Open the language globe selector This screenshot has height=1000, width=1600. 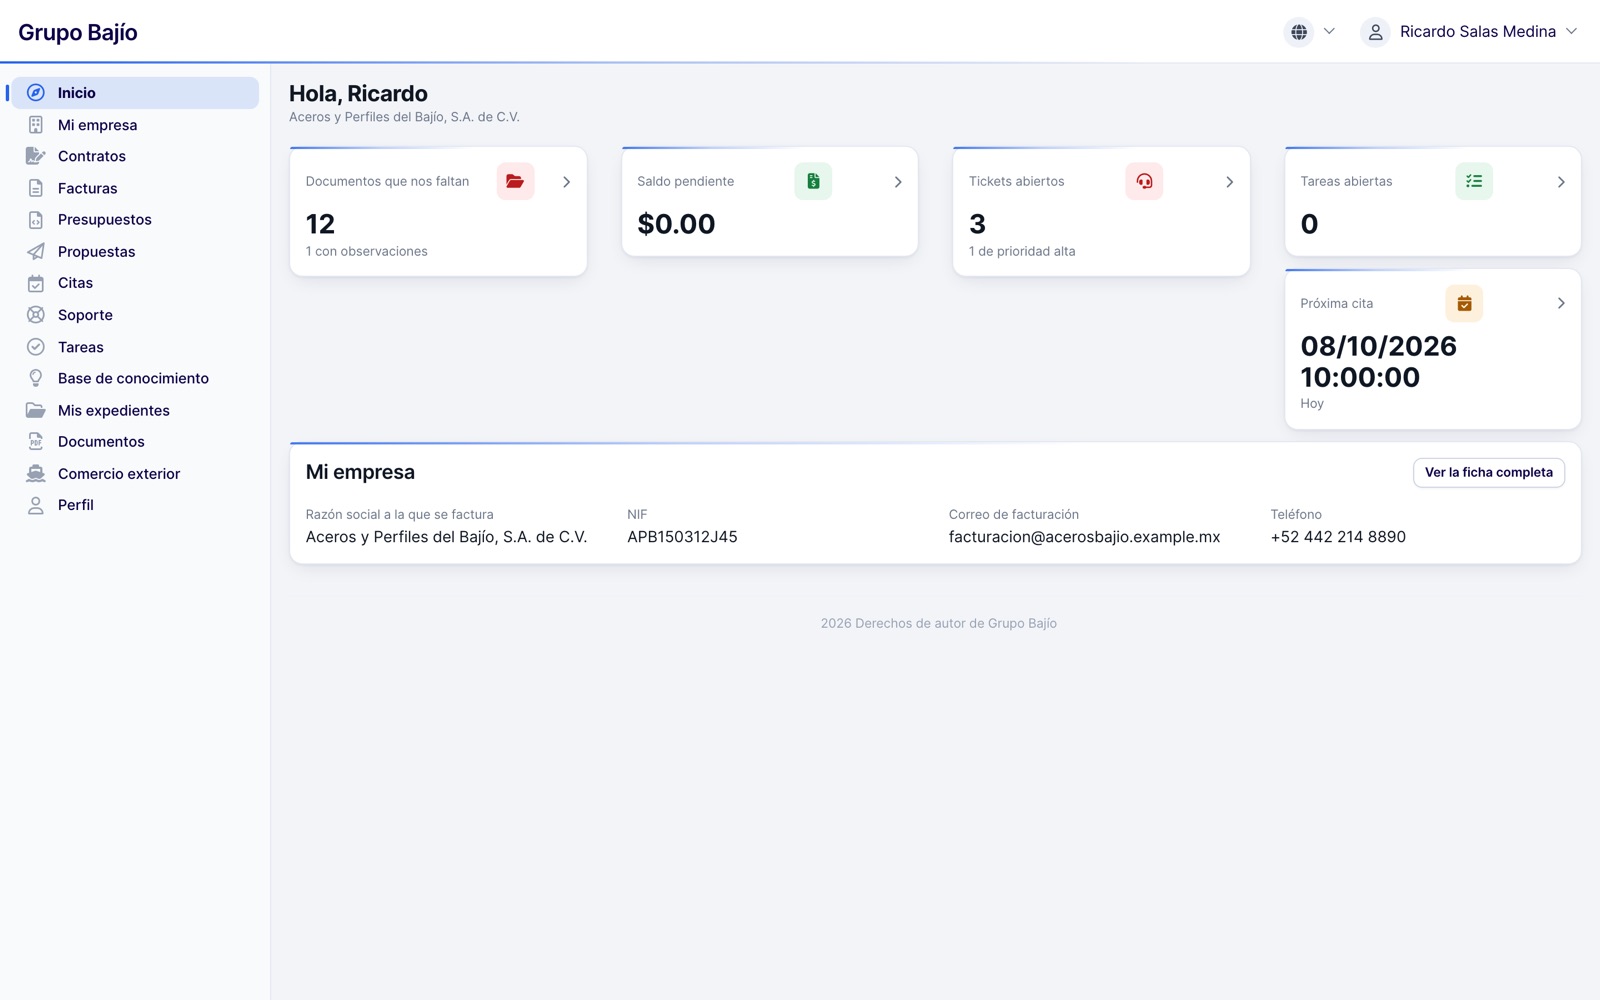(1311, 32)
